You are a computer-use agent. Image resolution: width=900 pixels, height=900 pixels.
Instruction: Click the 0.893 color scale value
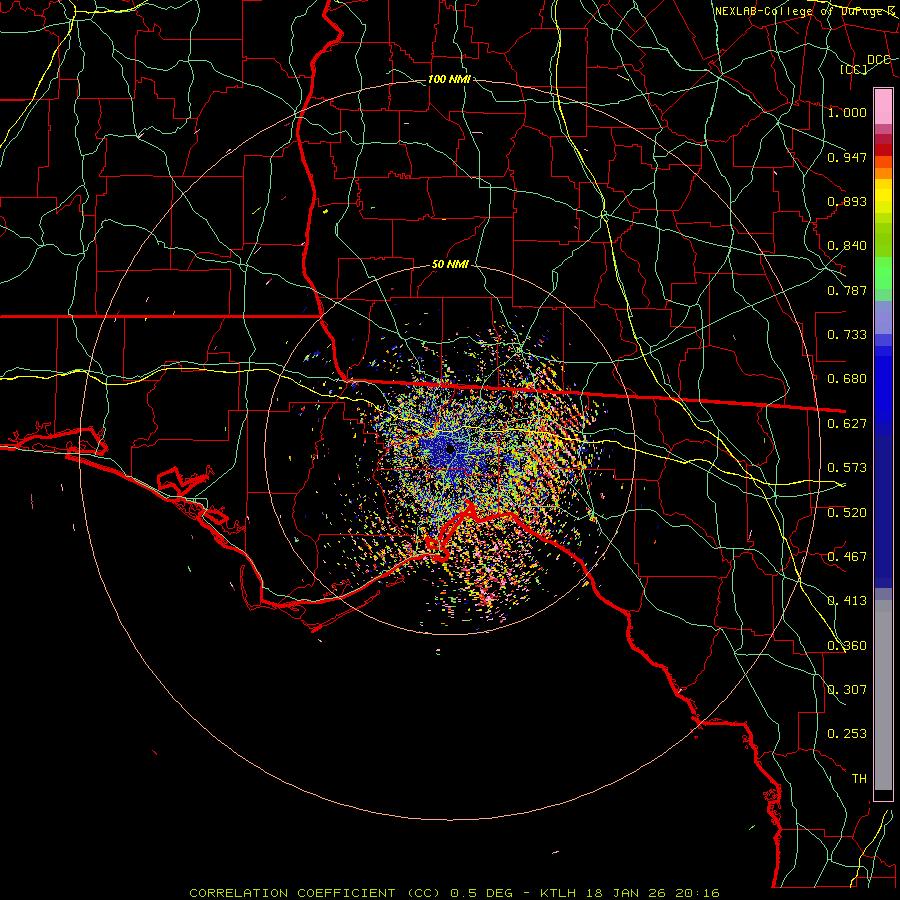point(847,201)
